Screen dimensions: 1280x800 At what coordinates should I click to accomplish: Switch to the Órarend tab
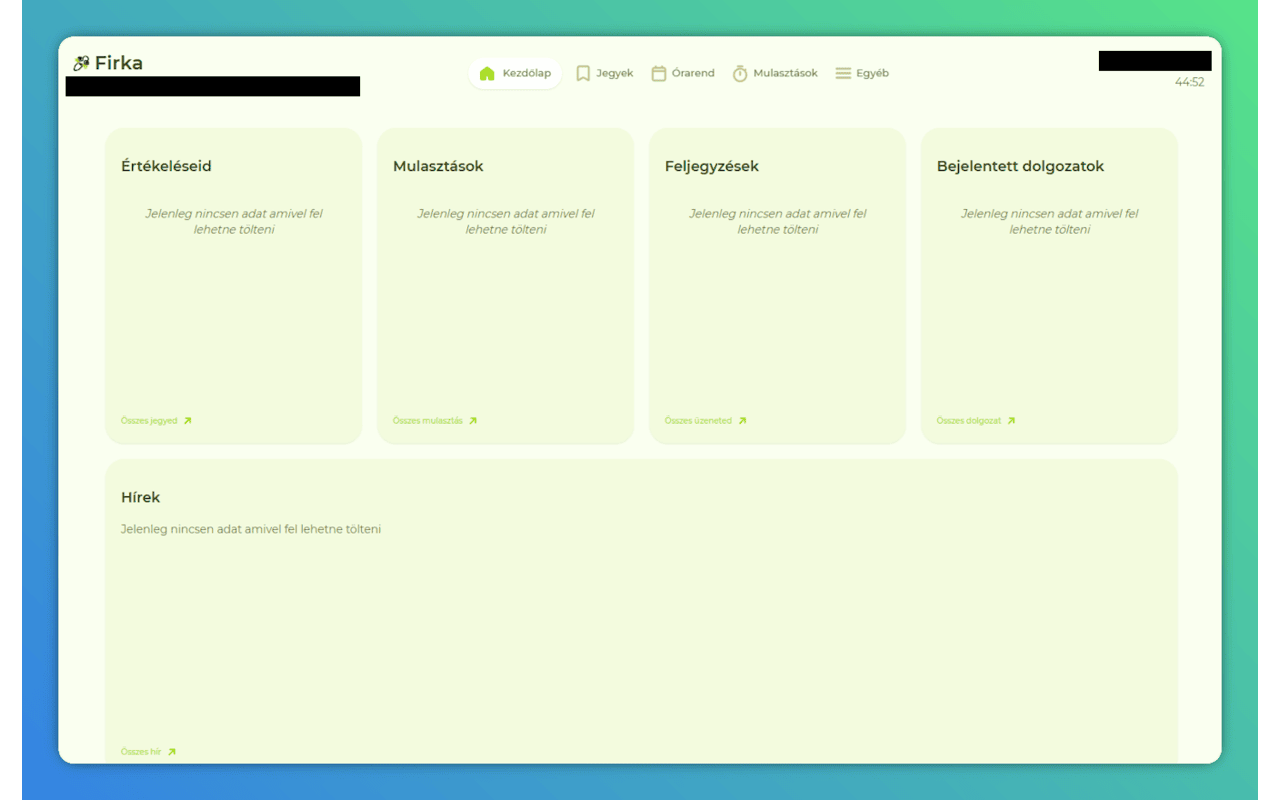click(x=683, y=72)
